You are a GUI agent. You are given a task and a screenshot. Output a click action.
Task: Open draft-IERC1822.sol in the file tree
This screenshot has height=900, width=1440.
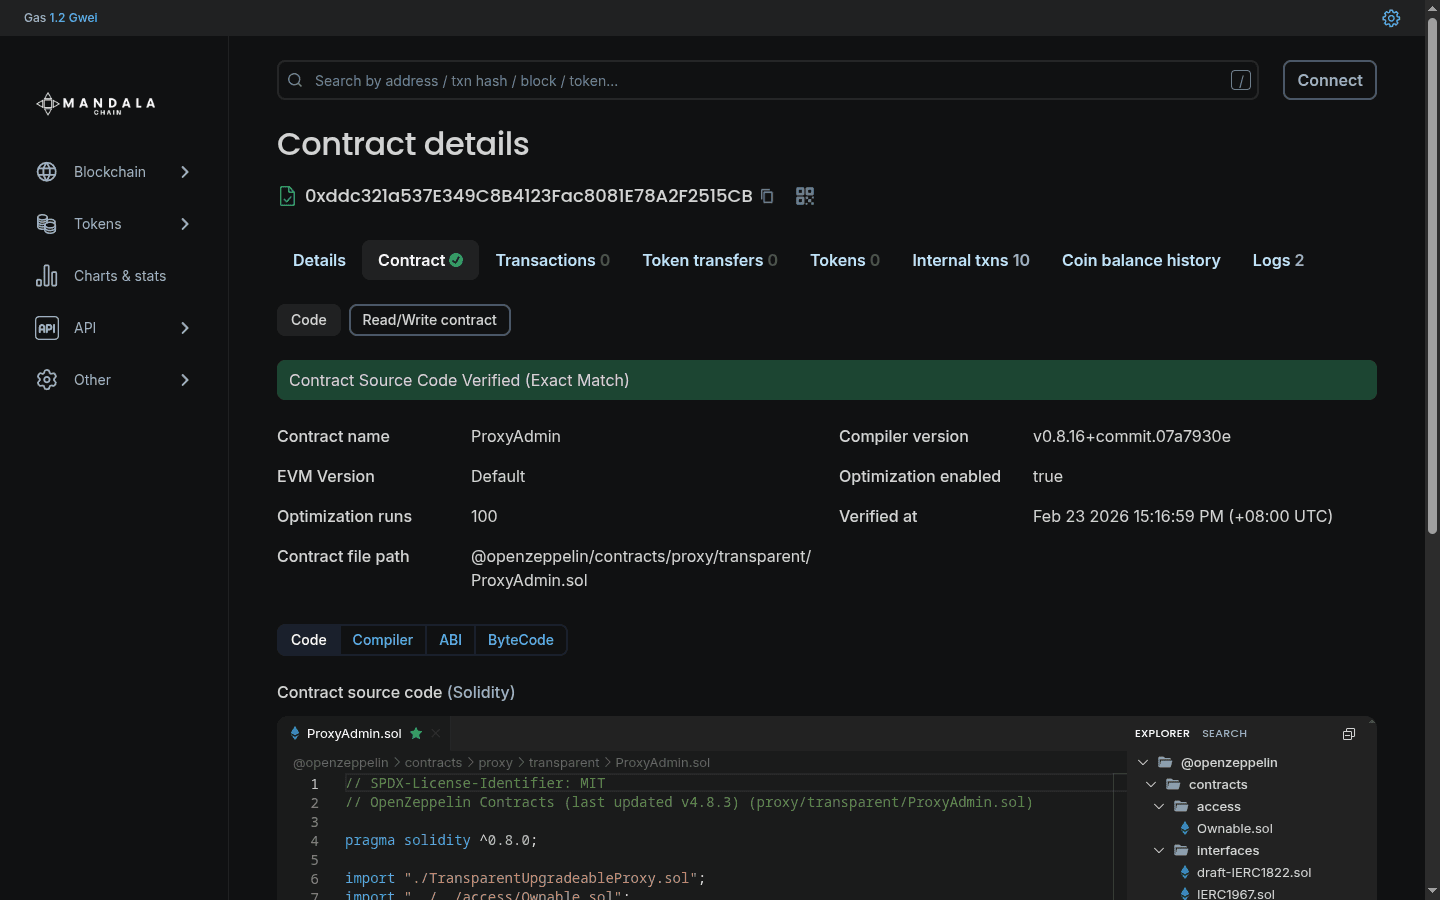(x=1254, y=872)
